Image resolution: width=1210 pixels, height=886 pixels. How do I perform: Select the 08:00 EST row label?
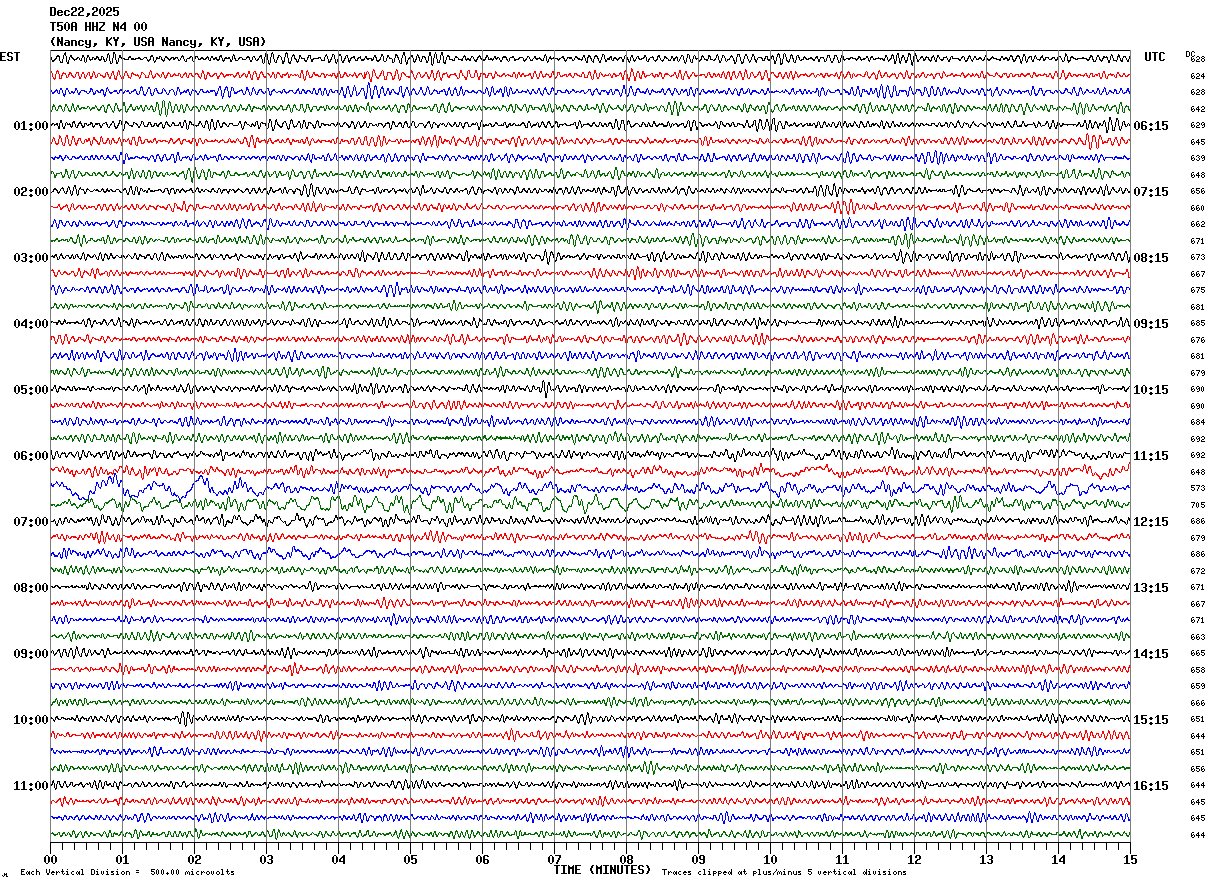pyautogui.click(x=31, y=588)
